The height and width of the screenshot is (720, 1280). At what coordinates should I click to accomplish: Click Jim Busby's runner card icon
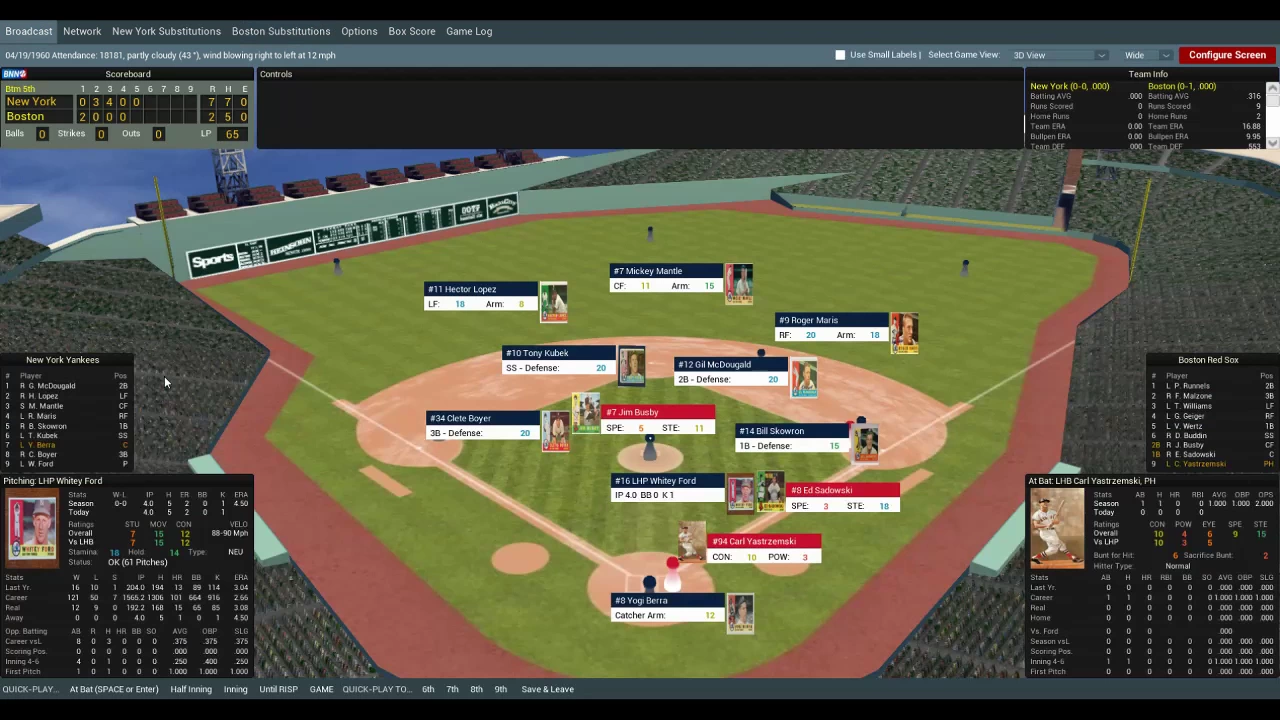(x=587, y=413)
